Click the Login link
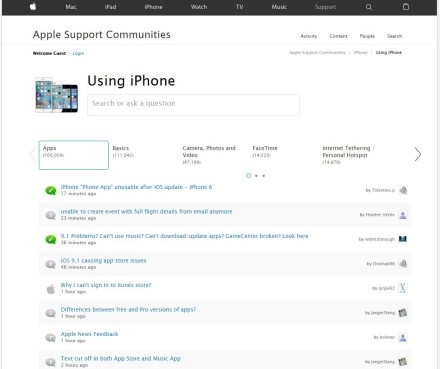Image resolution: width=440 pixels, height=369 pixels. [x=78, y=53]
